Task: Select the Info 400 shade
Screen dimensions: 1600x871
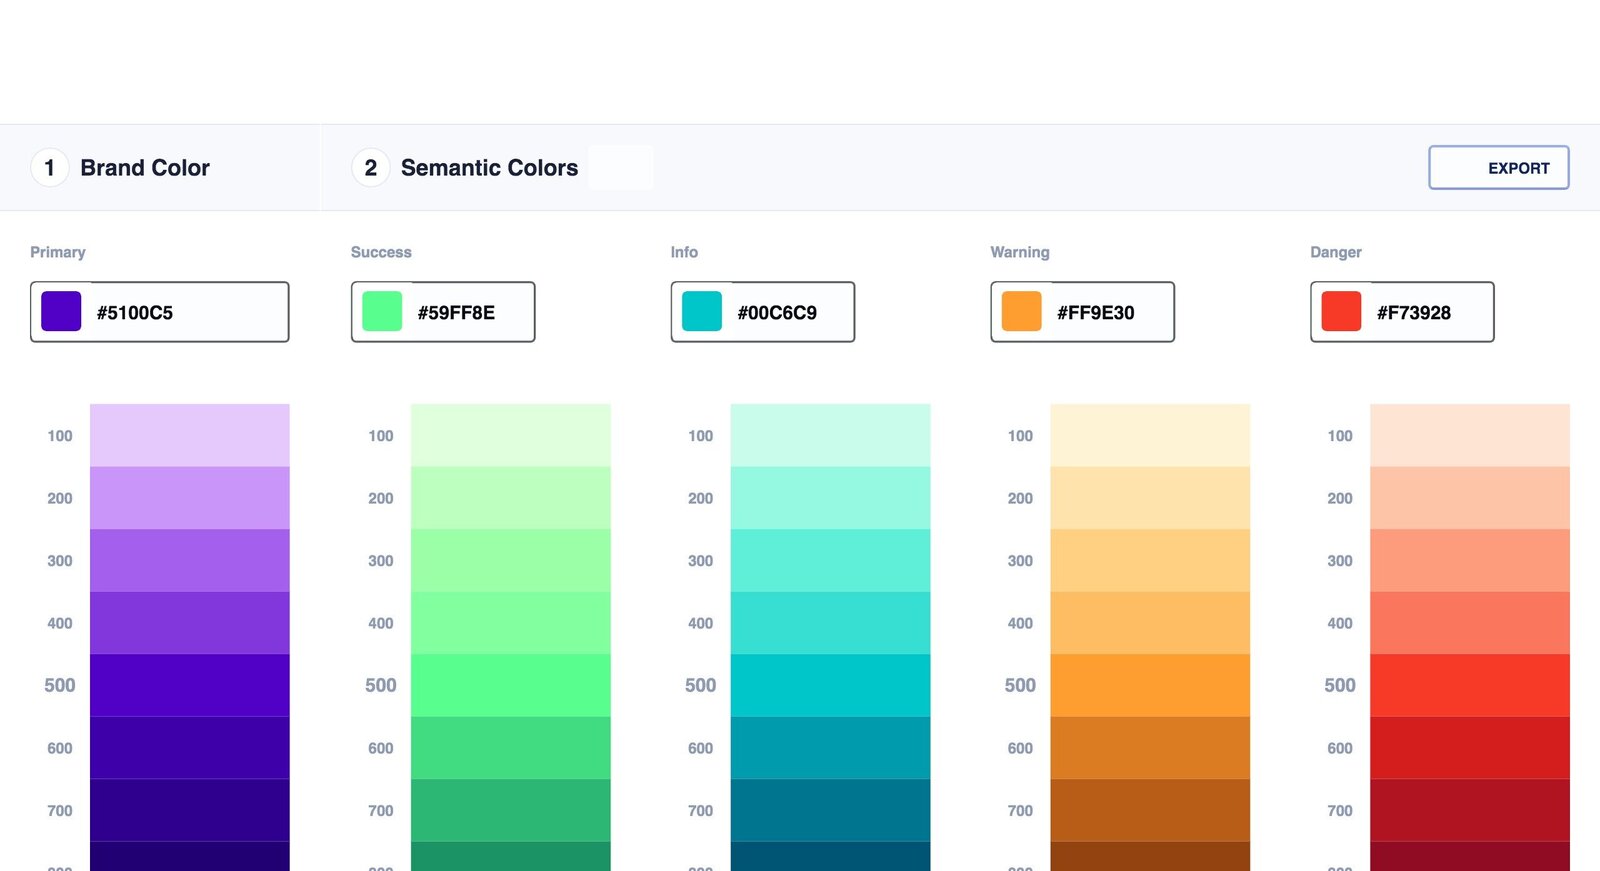Action: point(831,623)
